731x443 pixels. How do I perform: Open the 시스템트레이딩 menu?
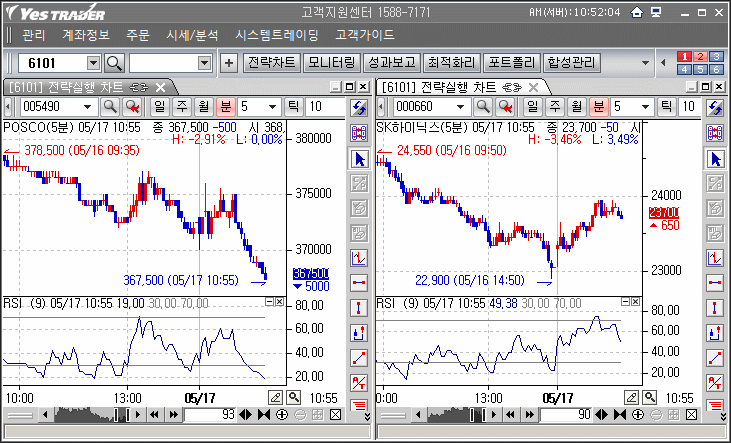276,35
